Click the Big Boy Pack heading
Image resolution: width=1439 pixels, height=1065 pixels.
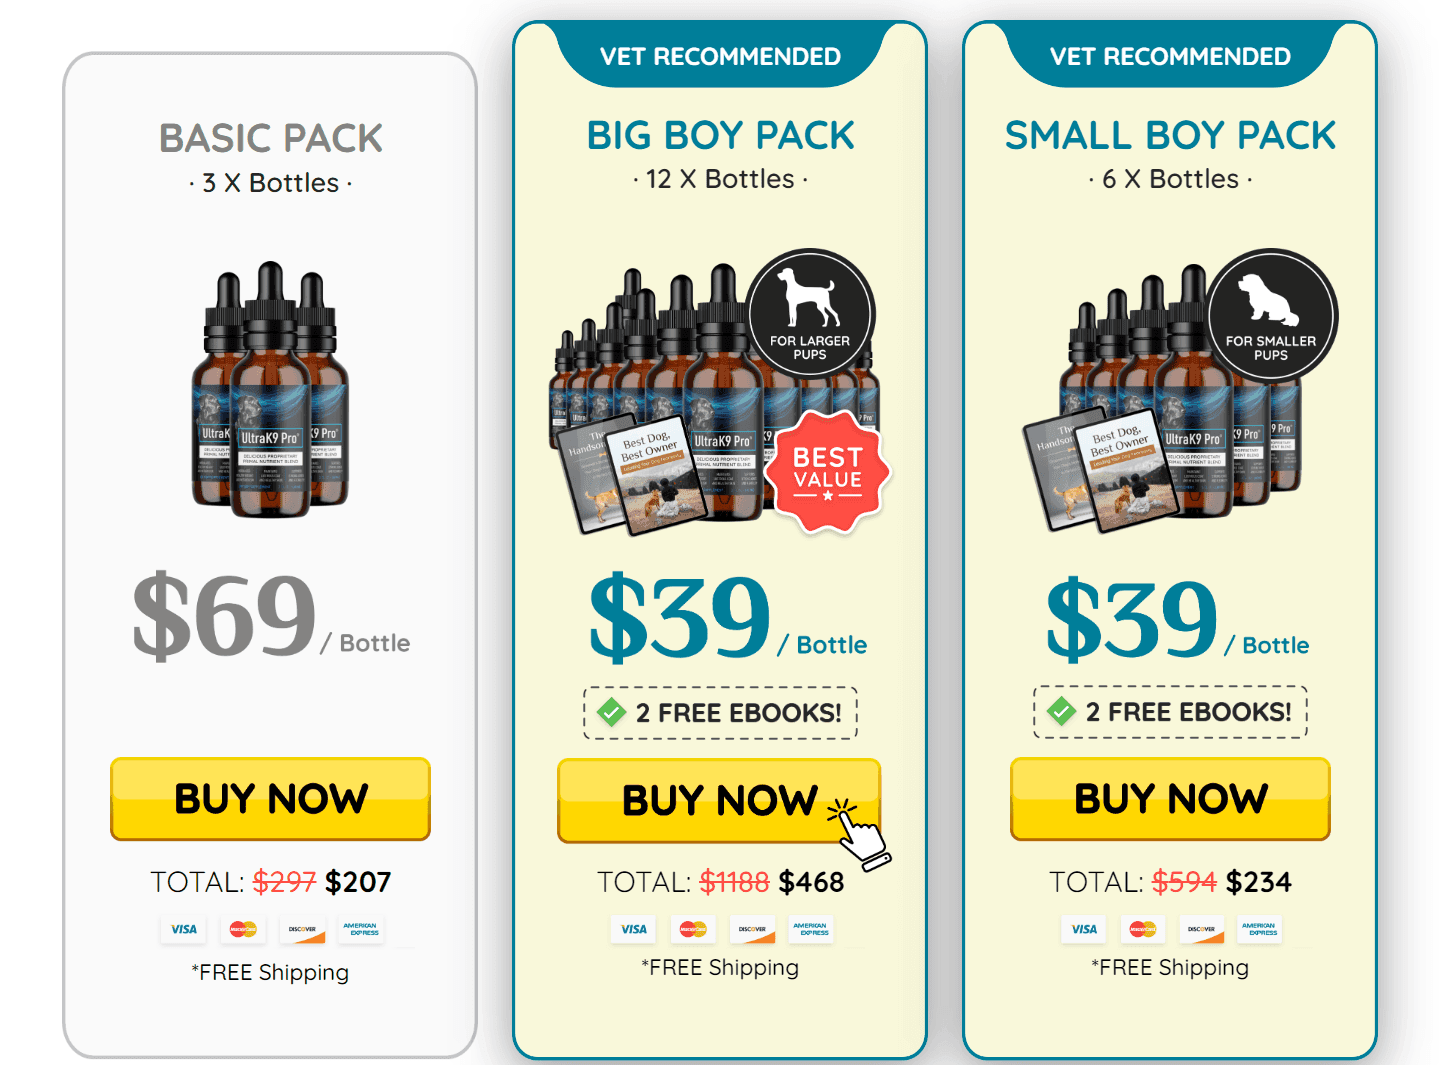click(x=720, y=135)
